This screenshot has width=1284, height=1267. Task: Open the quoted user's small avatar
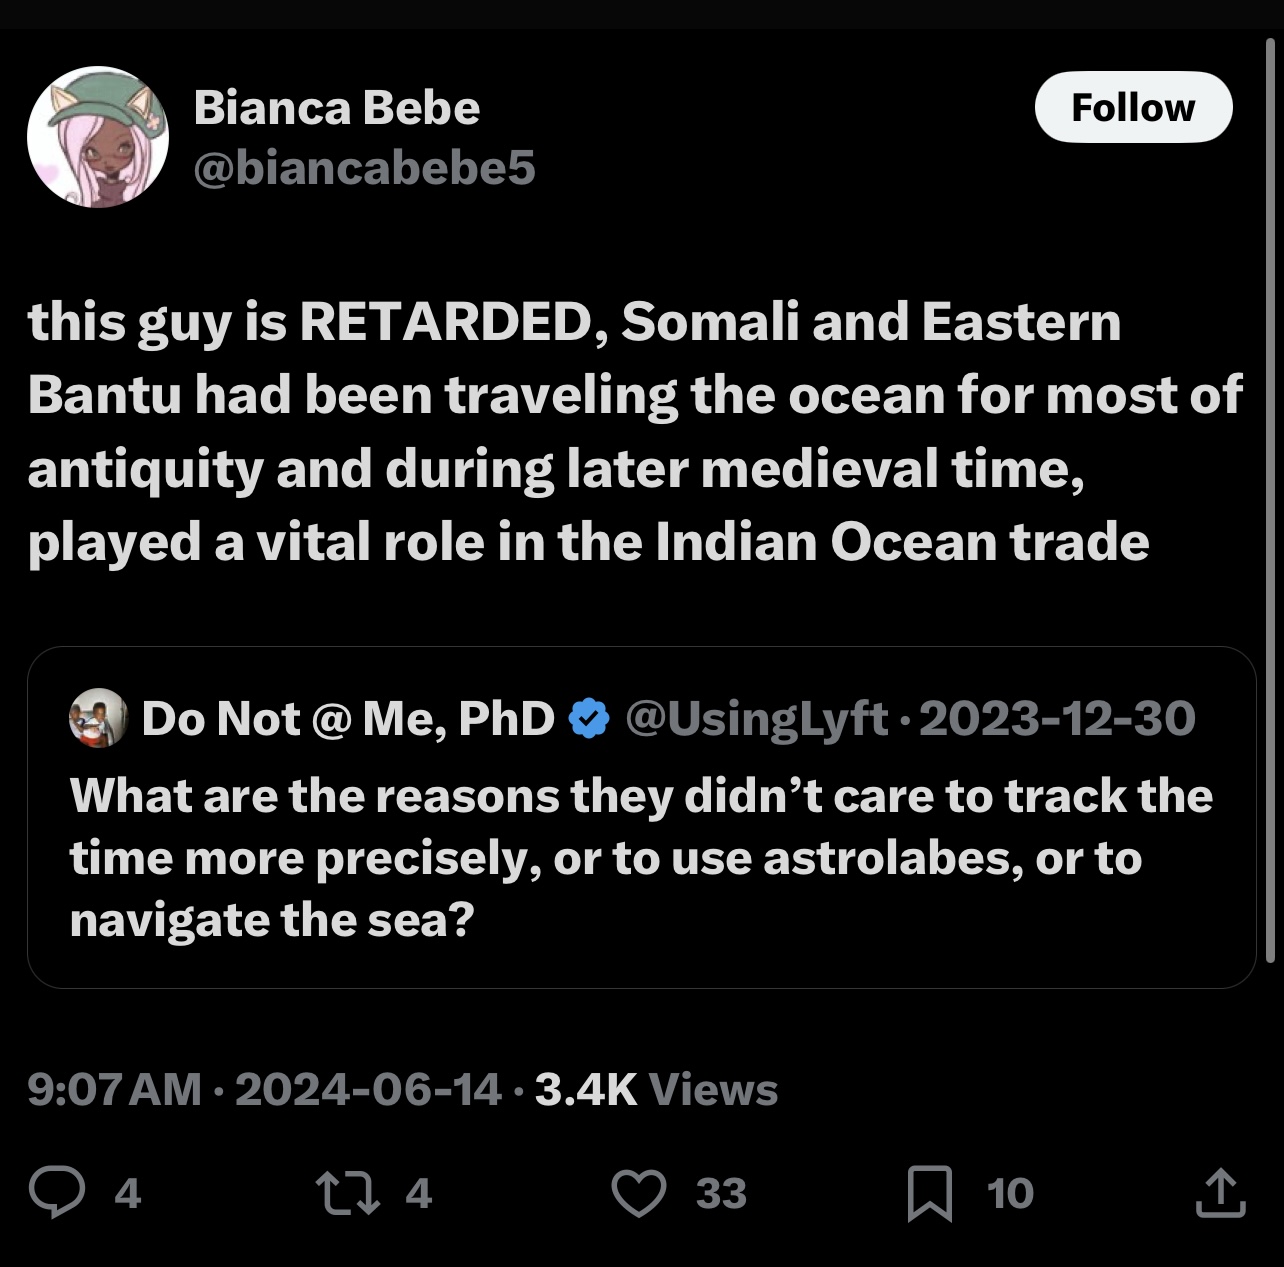(97, 717)
